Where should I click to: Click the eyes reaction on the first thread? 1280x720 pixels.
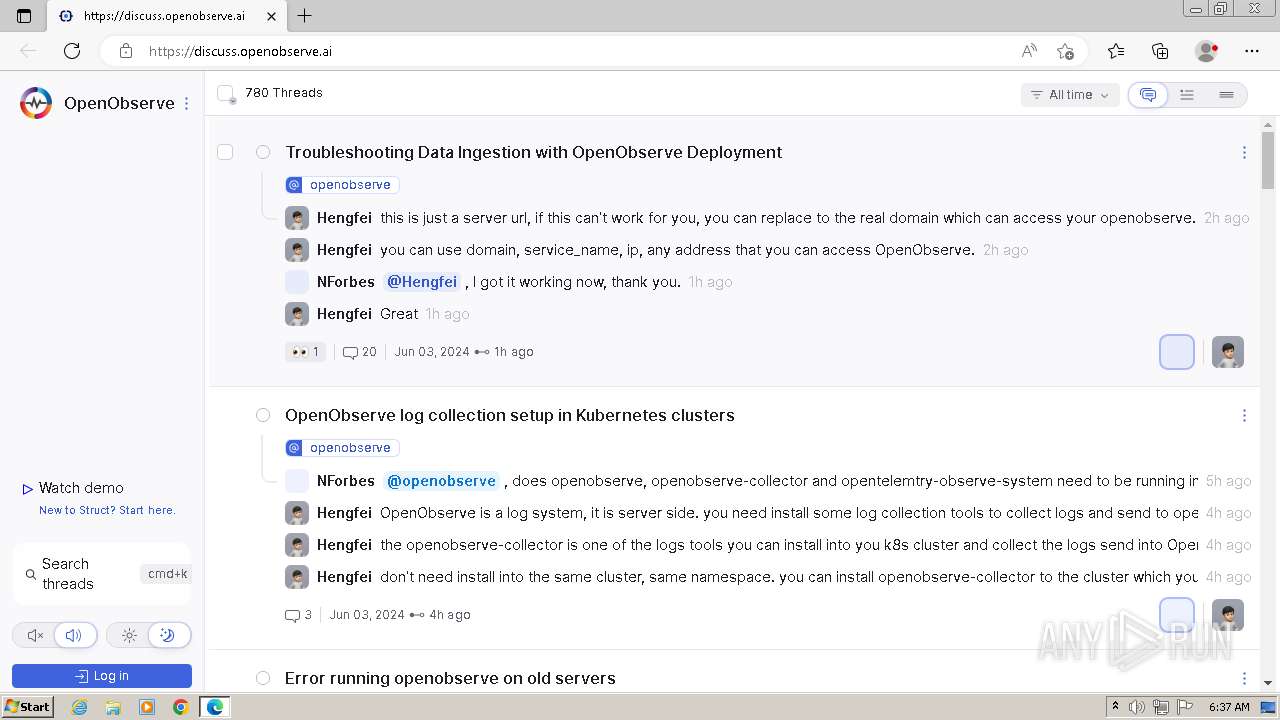click(x=305, y=352)
